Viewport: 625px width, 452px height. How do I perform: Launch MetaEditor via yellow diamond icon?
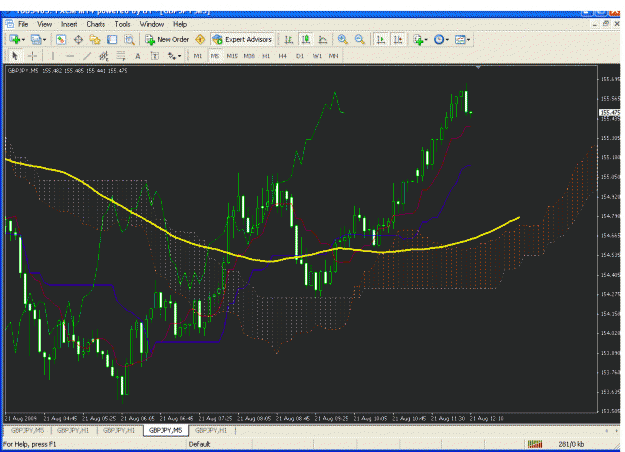[x=200, y=39]
